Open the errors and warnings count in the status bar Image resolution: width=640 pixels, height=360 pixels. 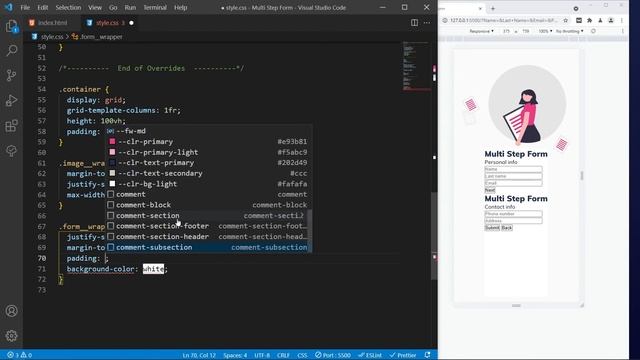(x=20, y=355)
